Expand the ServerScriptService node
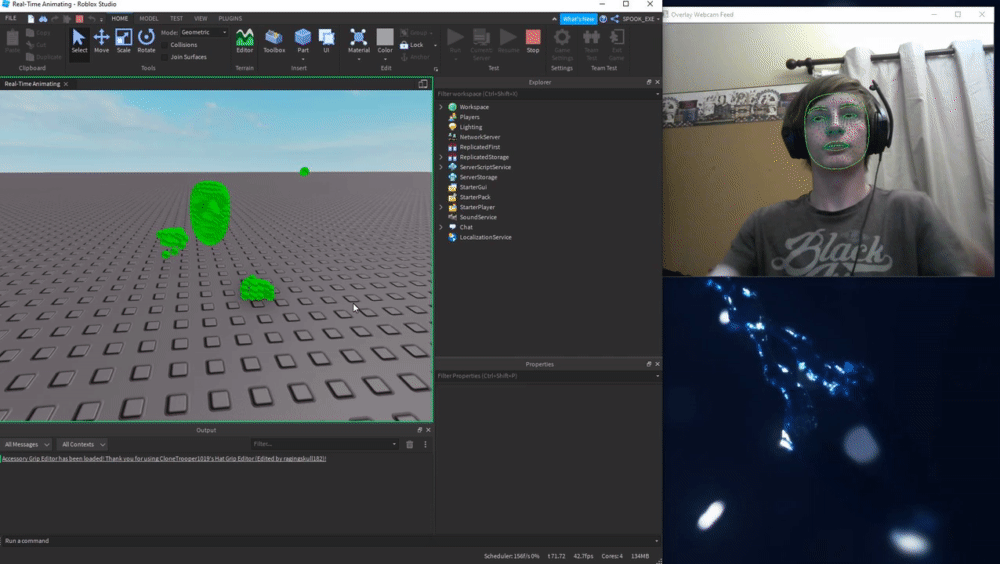 point(441,167)
